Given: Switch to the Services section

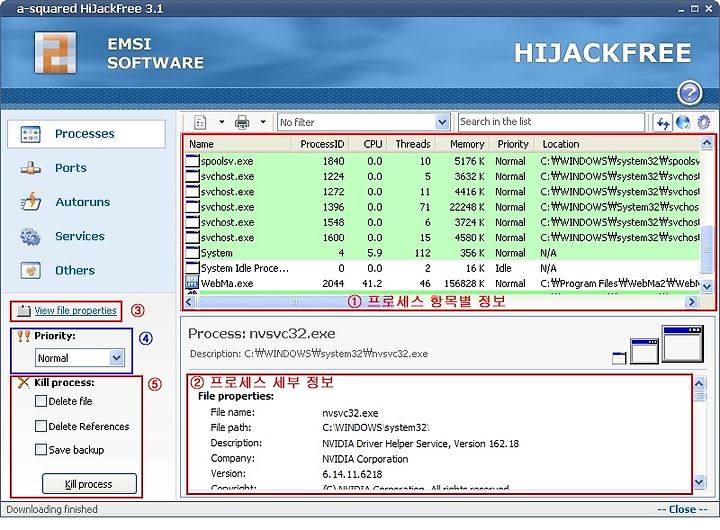Looking at the screenshot, I should tap(80, 236).
